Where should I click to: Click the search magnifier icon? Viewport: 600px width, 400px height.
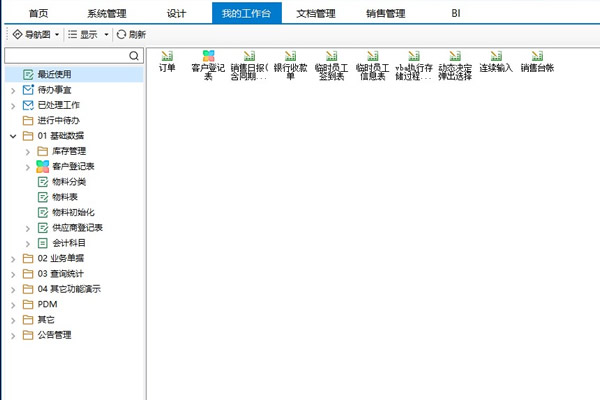click(134, 57)
